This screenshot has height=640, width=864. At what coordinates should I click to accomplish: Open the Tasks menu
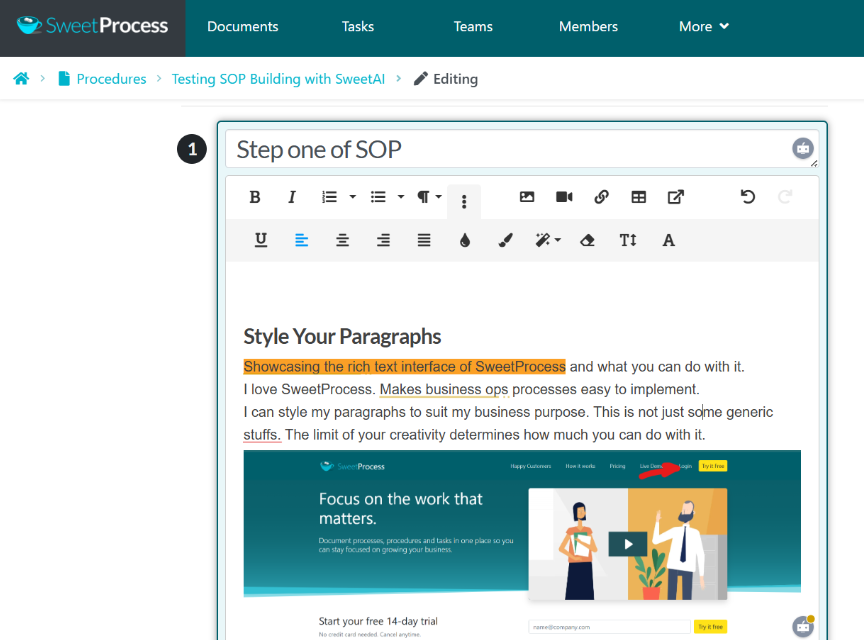click(x=358, y=26)
